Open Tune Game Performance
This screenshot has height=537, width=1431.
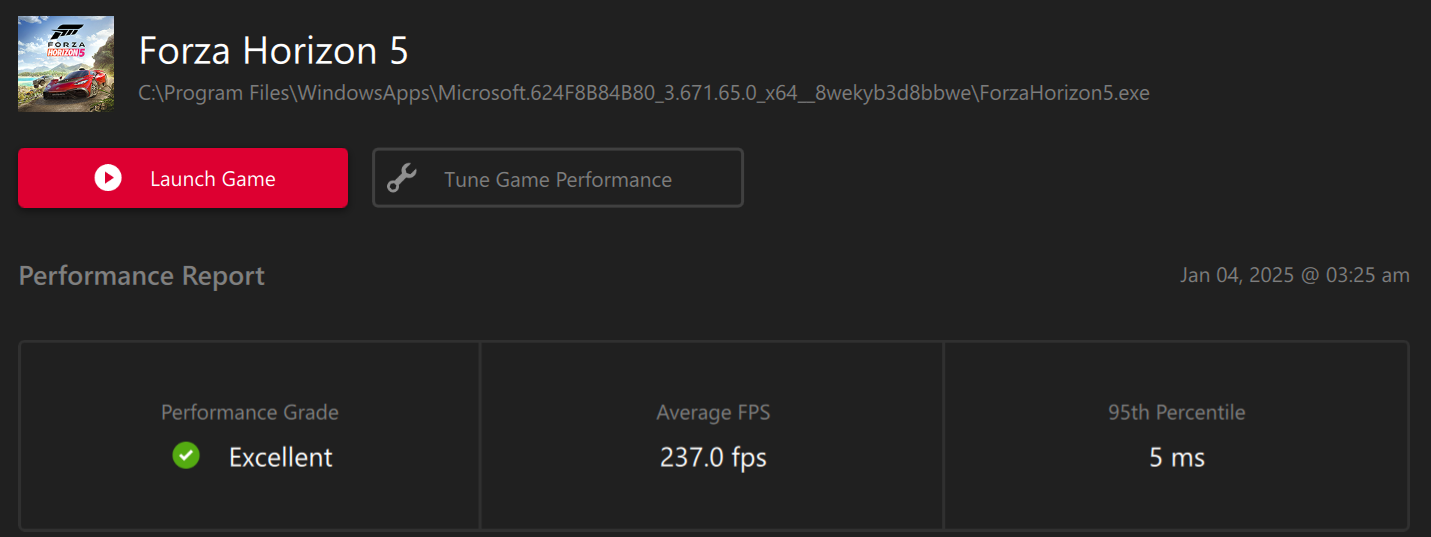tap(558, 178)
